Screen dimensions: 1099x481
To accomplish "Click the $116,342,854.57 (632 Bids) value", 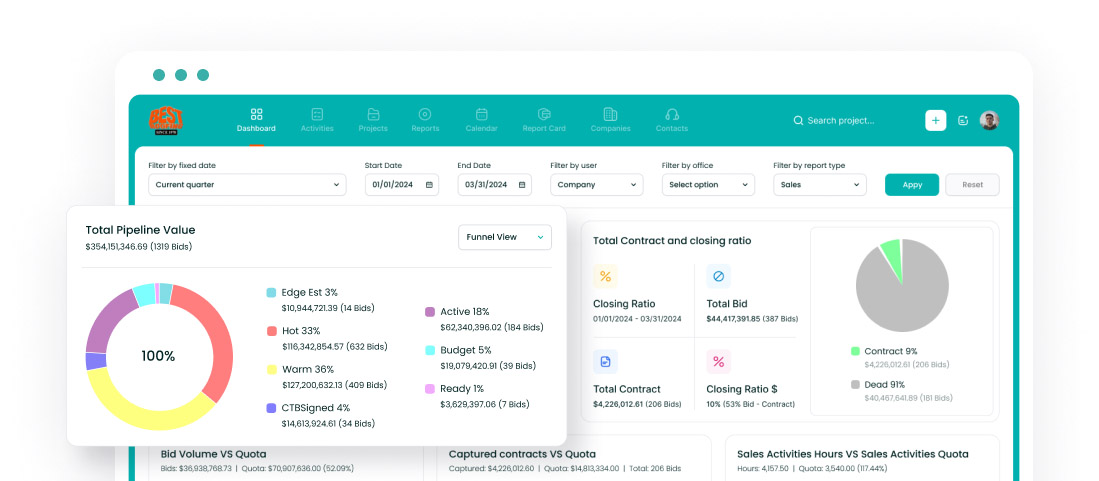I will tap(334, 347).
